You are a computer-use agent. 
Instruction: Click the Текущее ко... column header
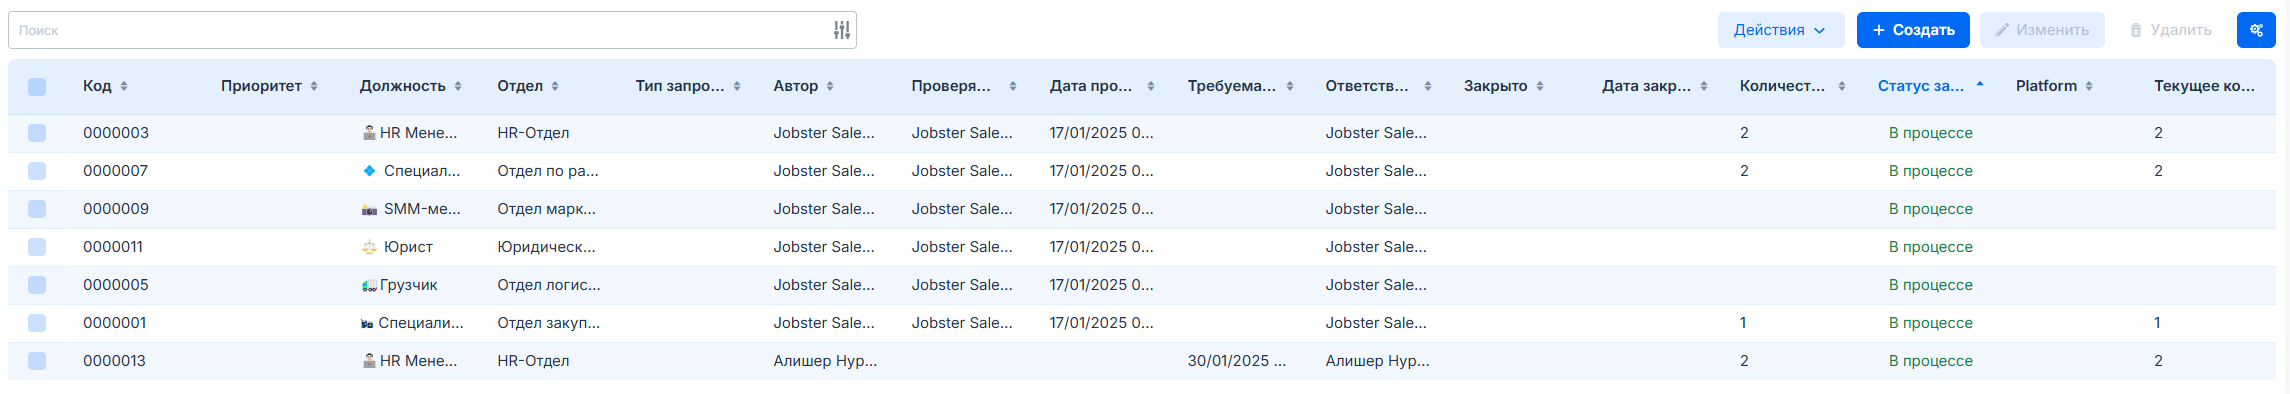point(2204,86)
